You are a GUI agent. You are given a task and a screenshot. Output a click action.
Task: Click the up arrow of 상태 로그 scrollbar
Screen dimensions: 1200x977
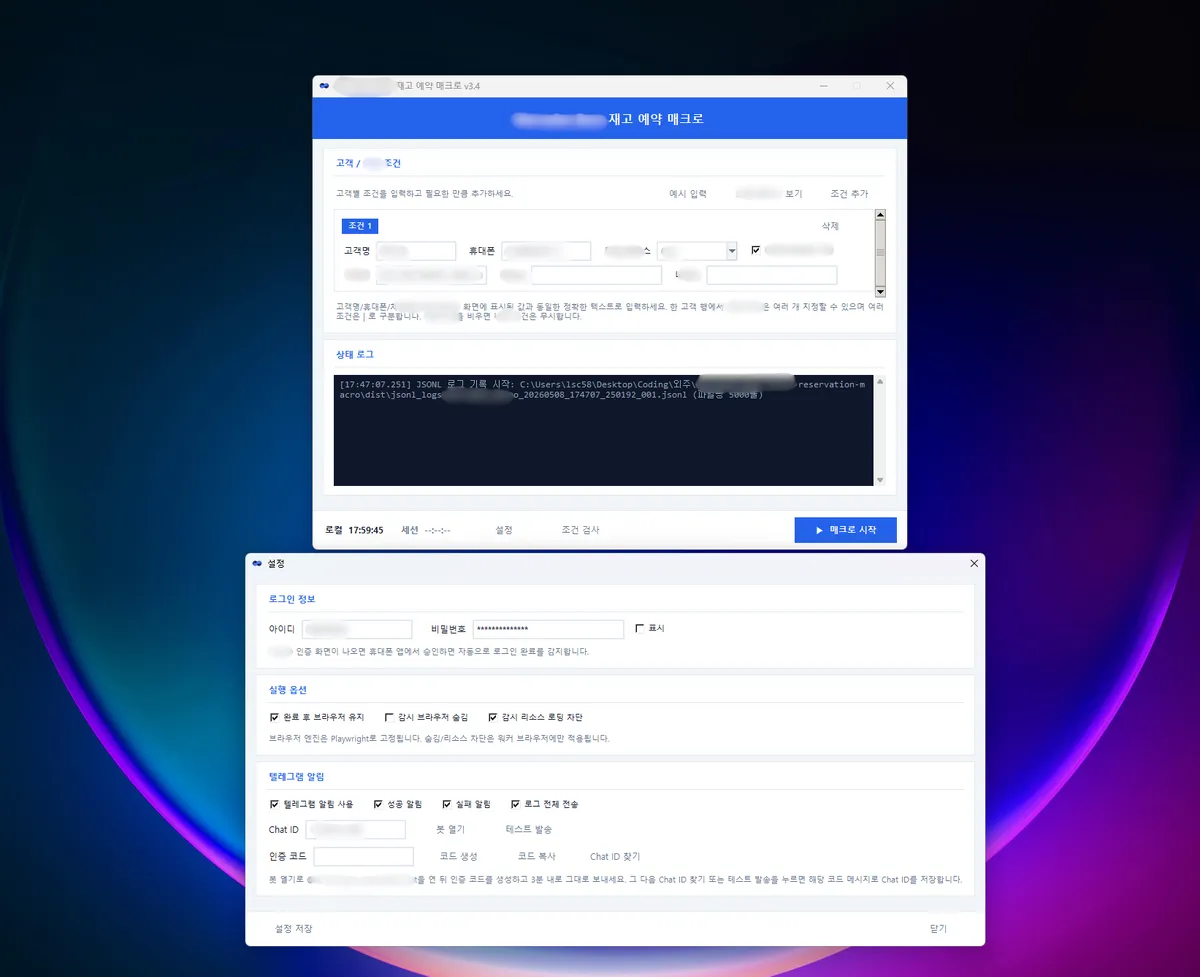pos(880,381)
